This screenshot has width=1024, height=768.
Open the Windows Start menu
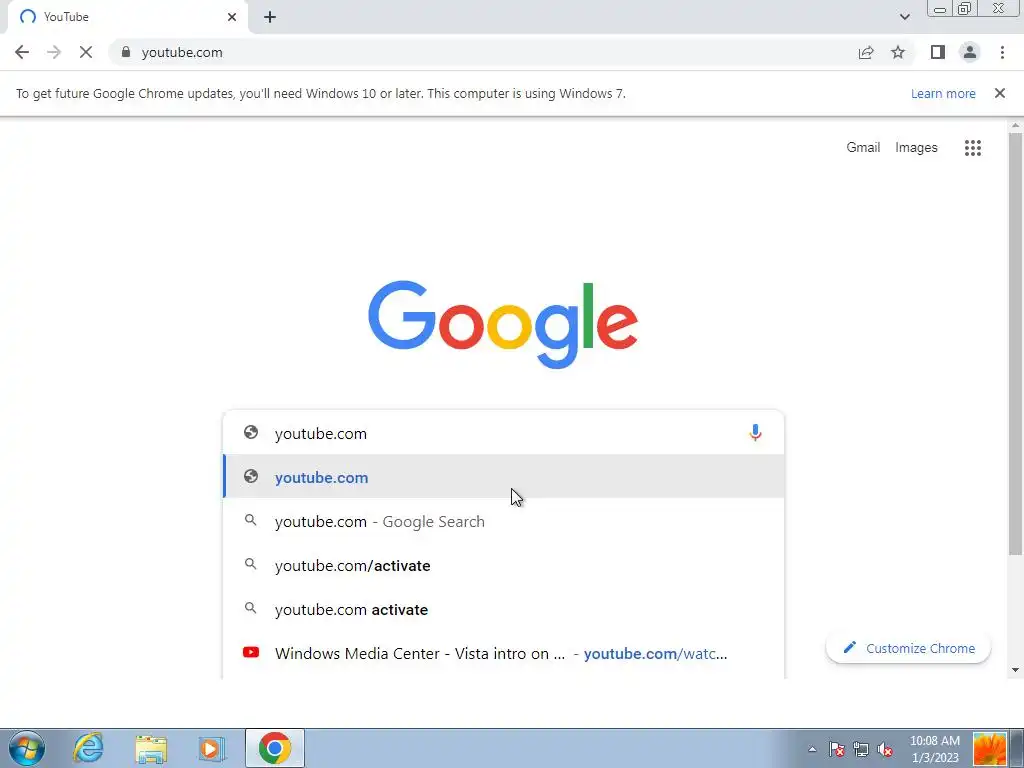(x=27, y=748)
